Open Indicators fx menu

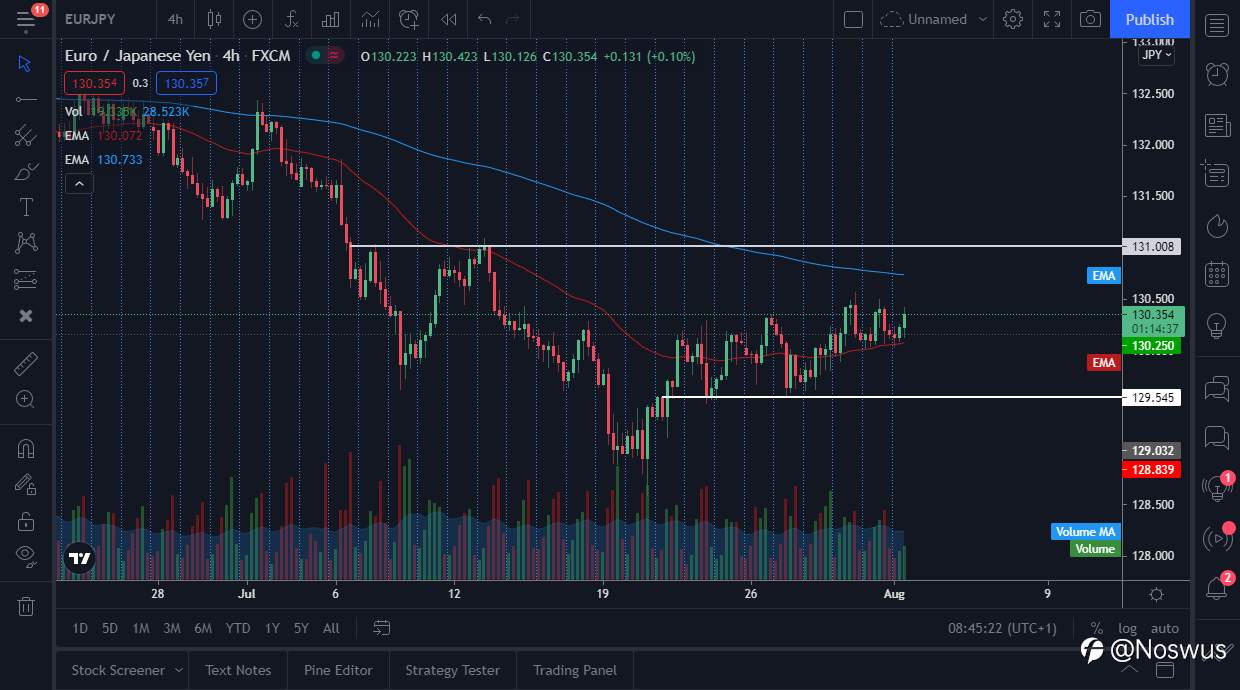click(291, 19)
